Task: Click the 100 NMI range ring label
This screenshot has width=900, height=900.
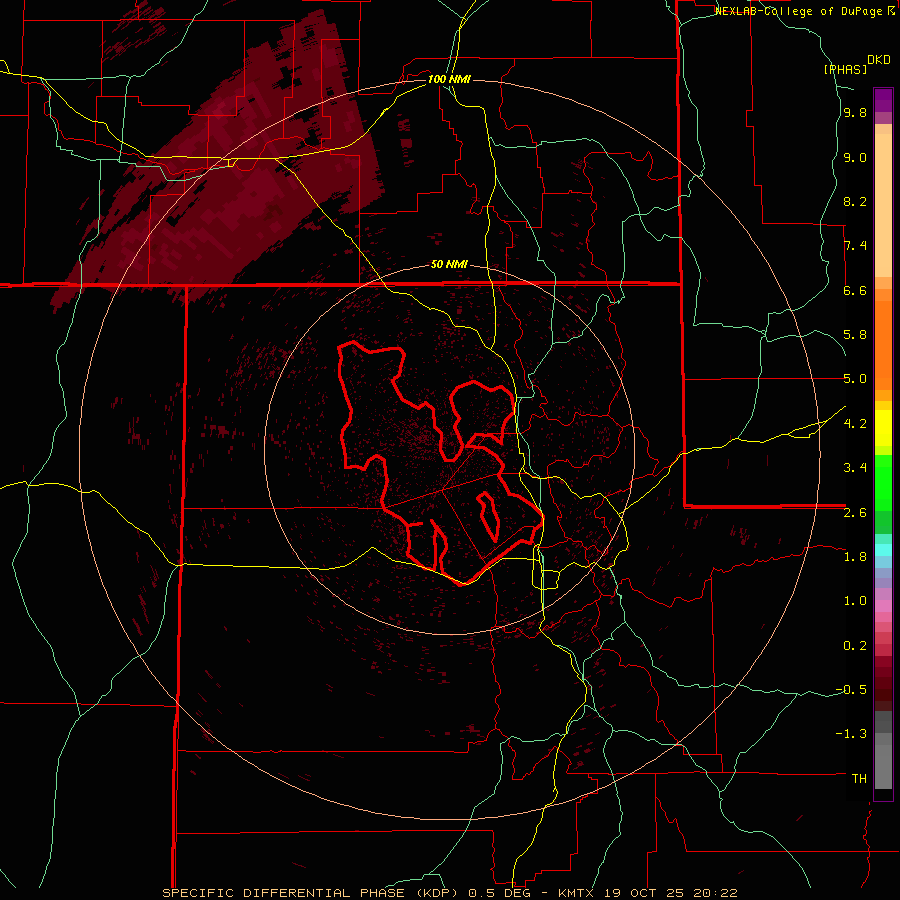Action: [x=449, y=79]
